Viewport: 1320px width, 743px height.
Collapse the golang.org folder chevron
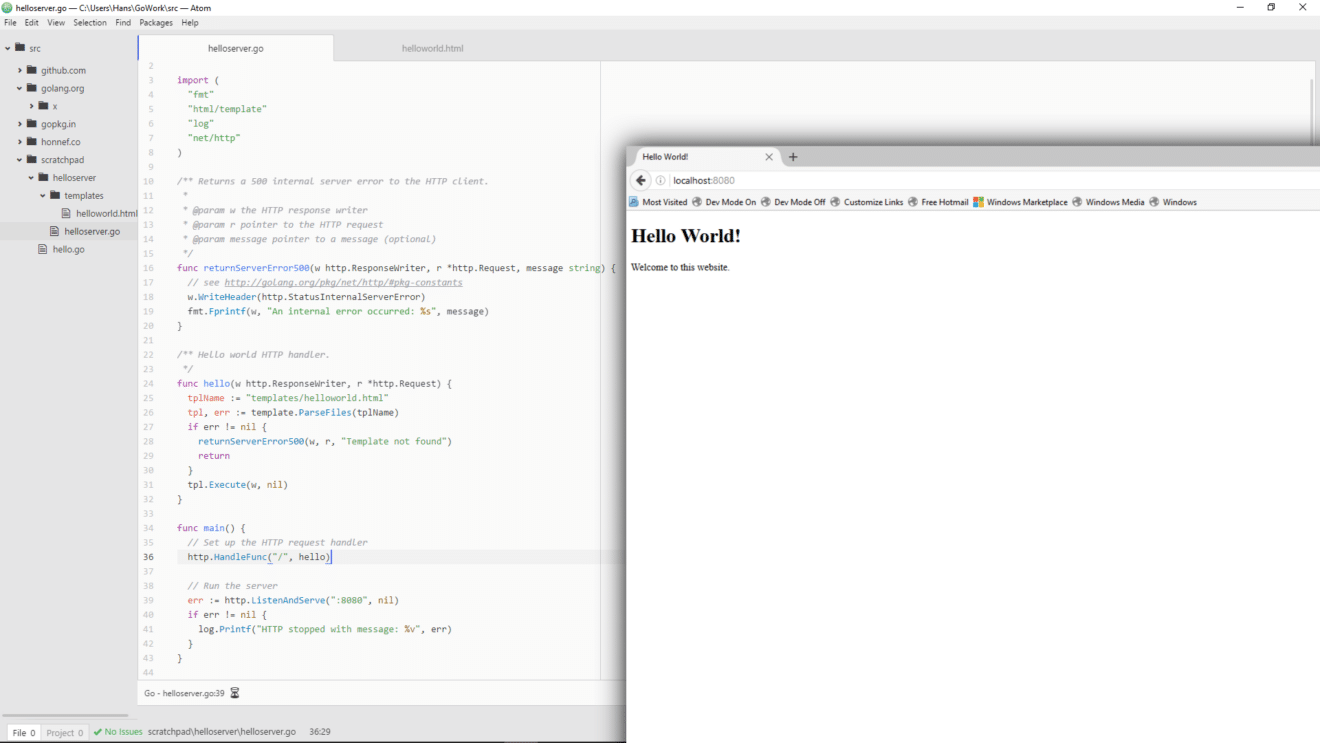click(x=19, y=88)
